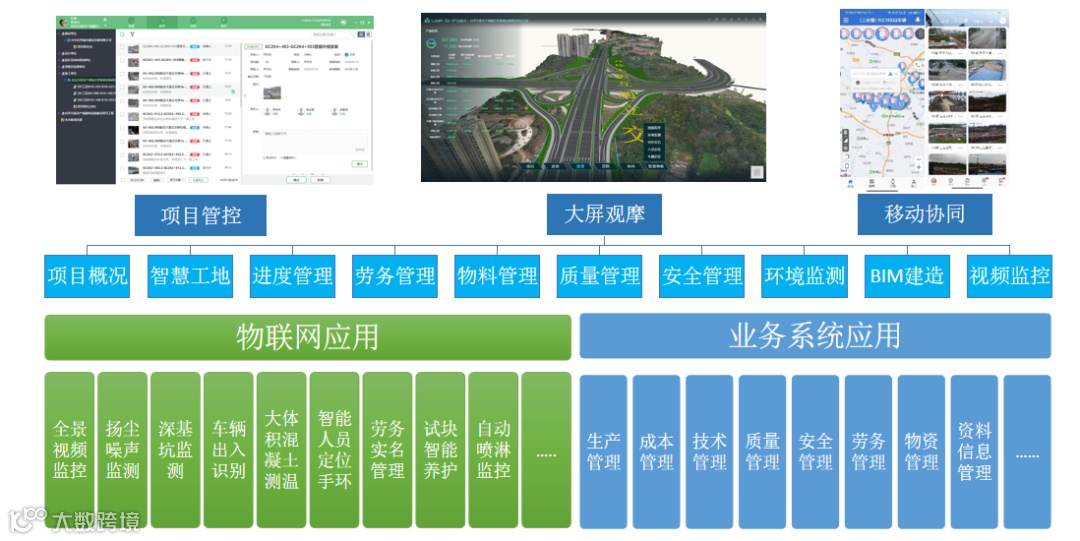The height and width of the screenshot is (541, 1080).
Task: Select the 车辆出入识别 green block
Action: [x=229, y=450]
